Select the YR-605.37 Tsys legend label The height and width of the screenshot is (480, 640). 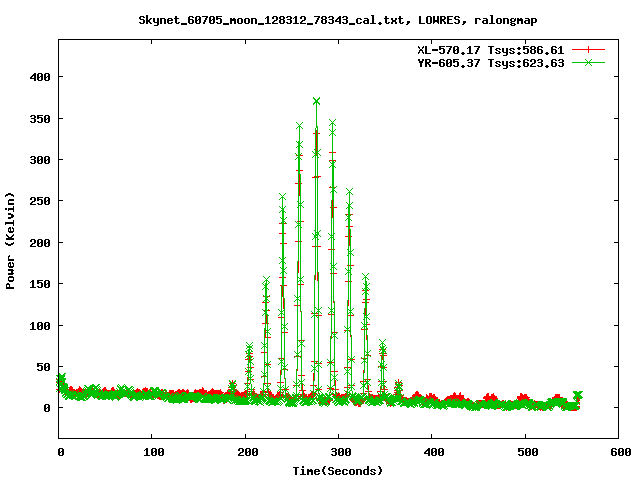tap(490, 63)
